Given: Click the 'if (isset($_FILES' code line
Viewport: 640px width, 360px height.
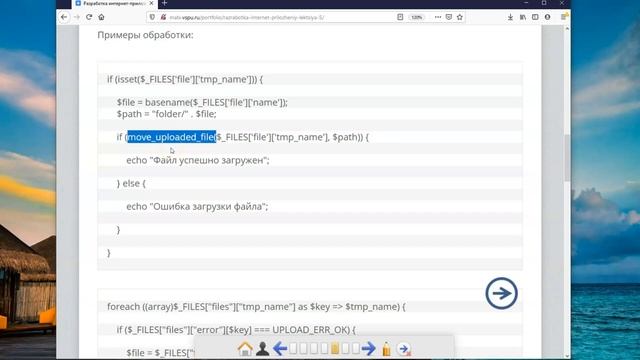Looking at the screenshot, I should click(x=185, y=79).
